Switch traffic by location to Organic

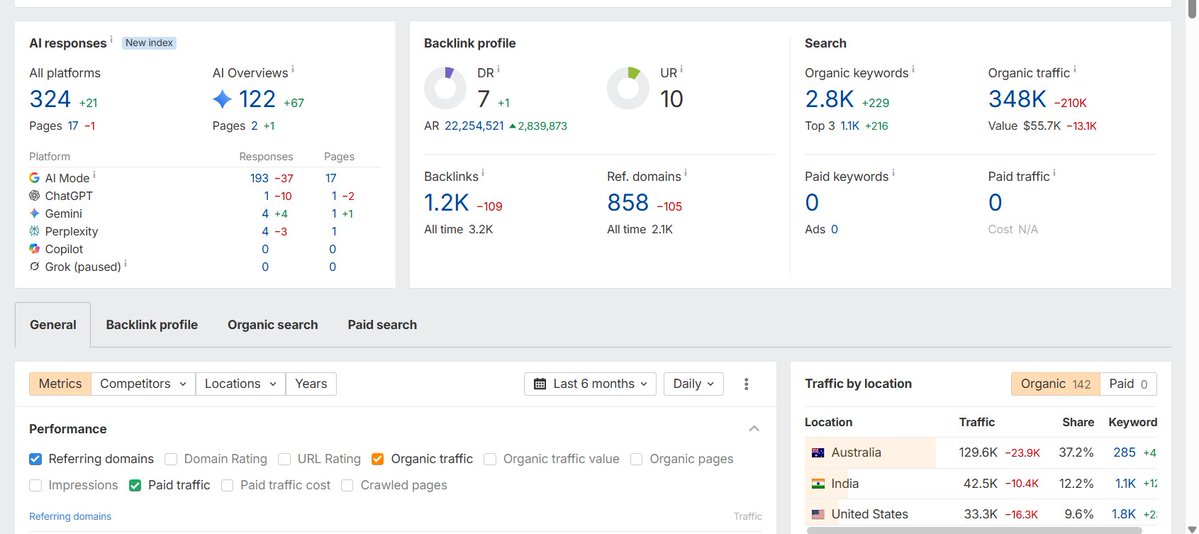1055,384
